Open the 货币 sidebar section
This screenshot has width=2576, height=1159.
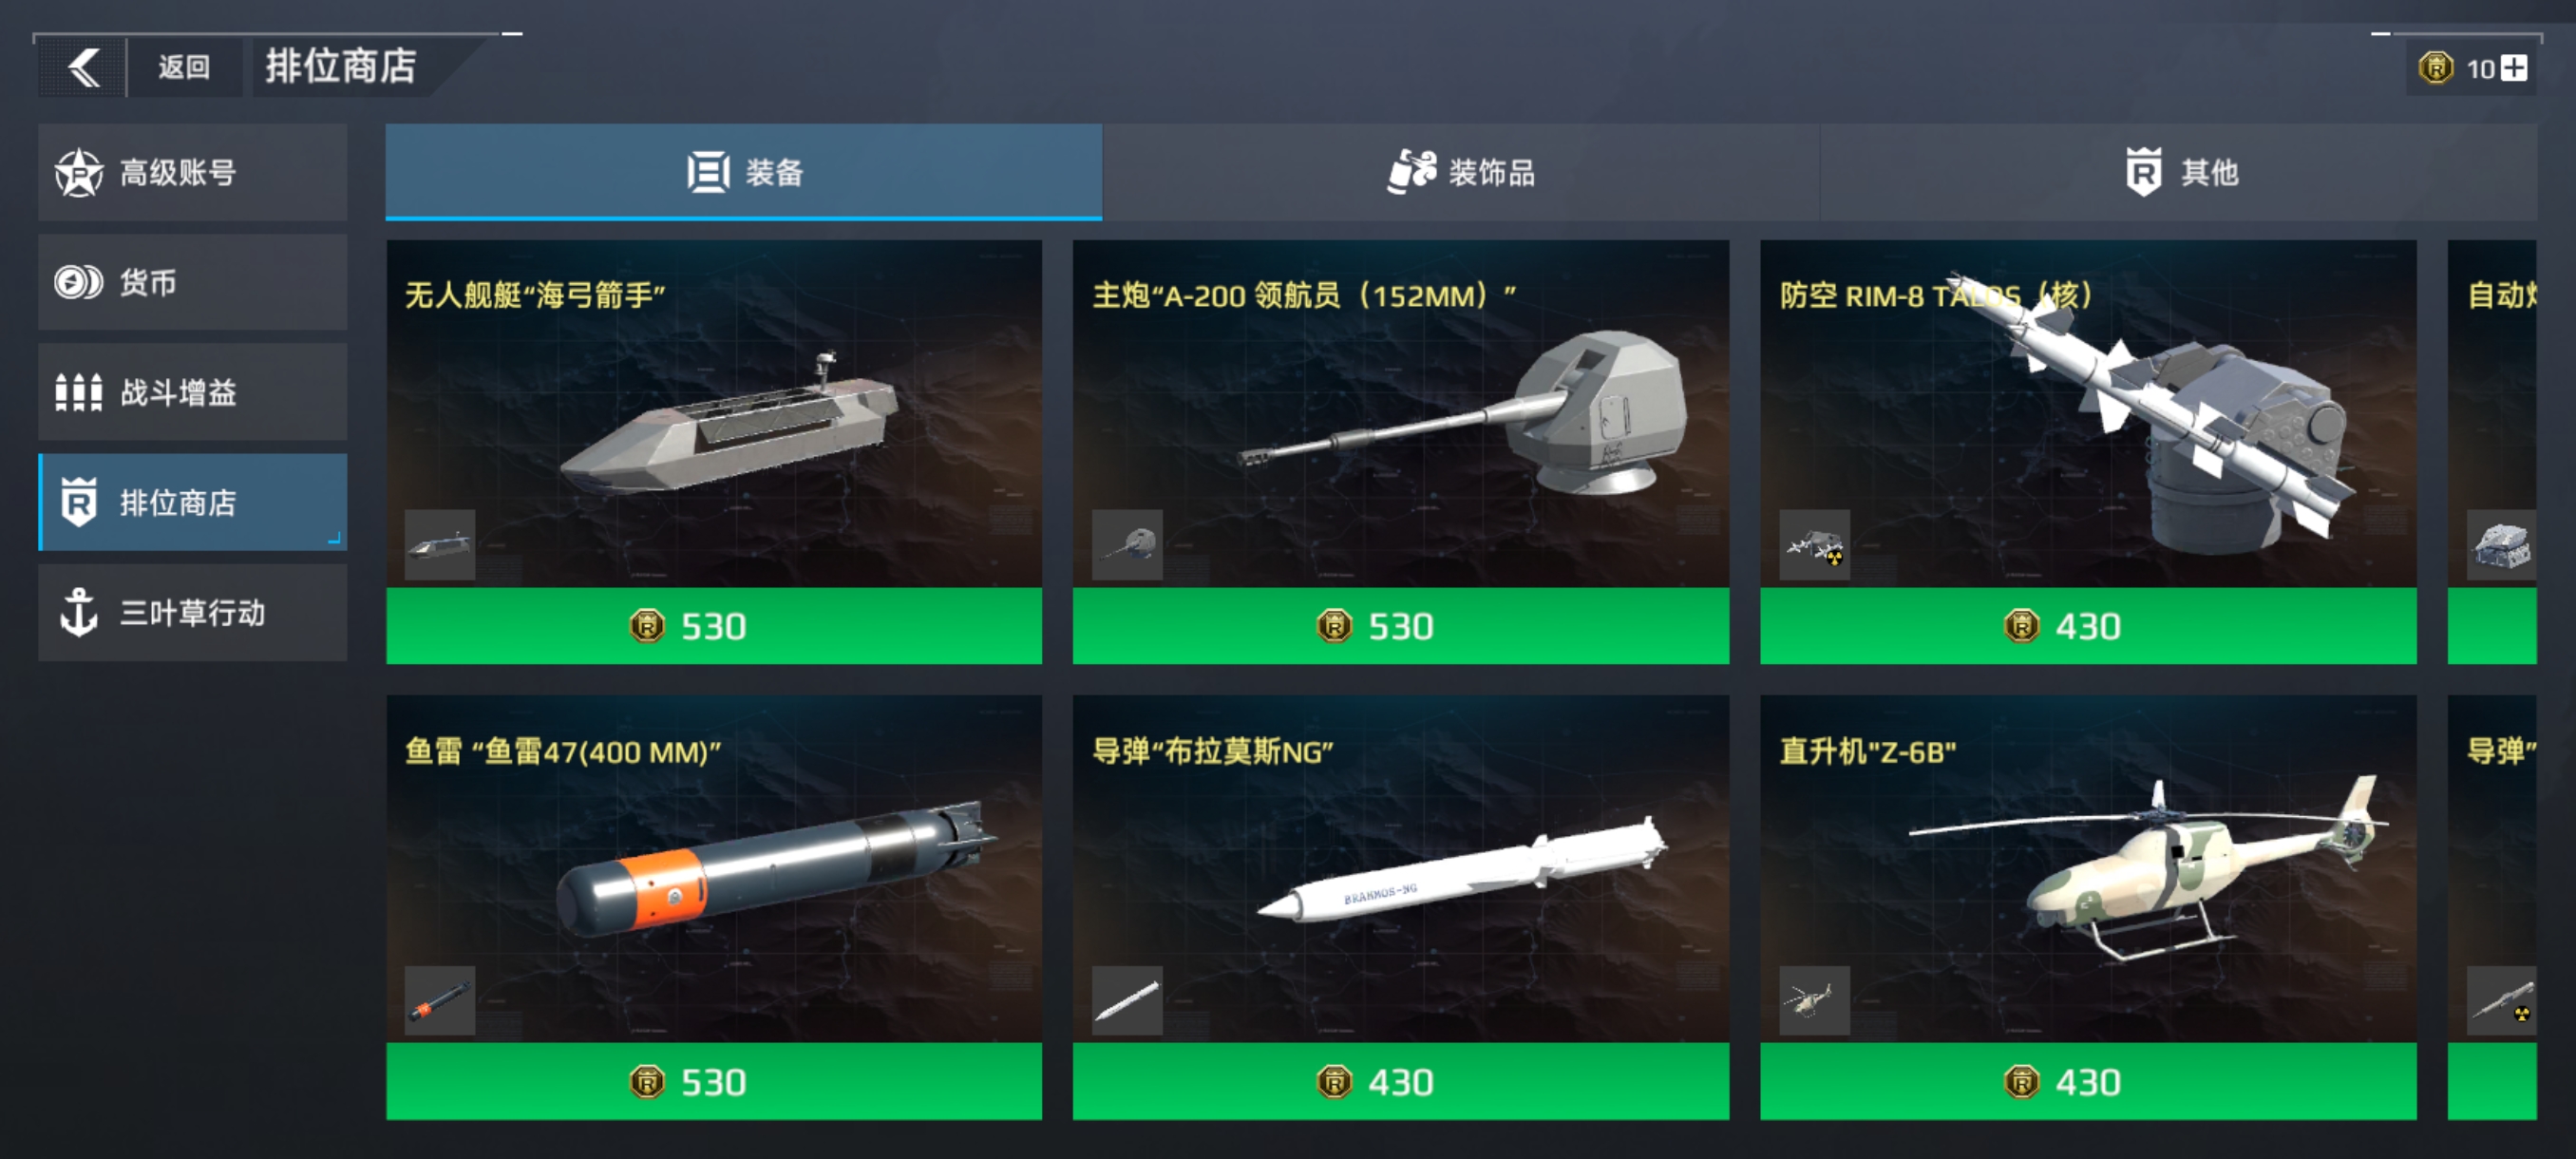coord(193,282)
